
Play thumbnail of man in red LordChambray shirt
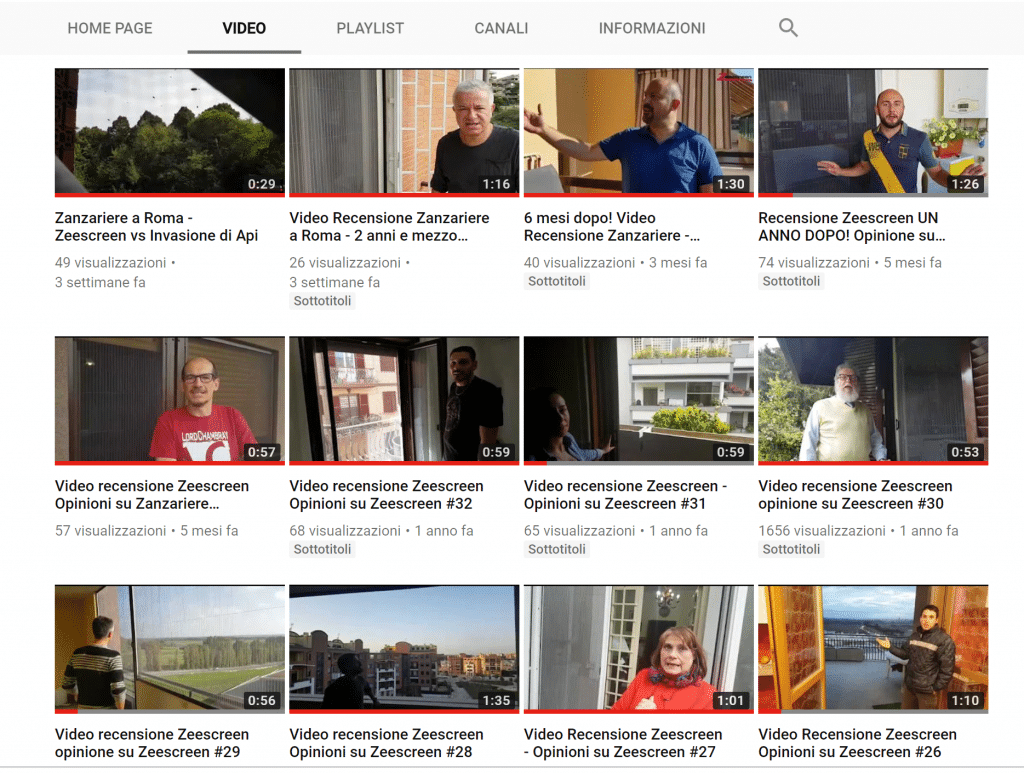pos(170,400)
